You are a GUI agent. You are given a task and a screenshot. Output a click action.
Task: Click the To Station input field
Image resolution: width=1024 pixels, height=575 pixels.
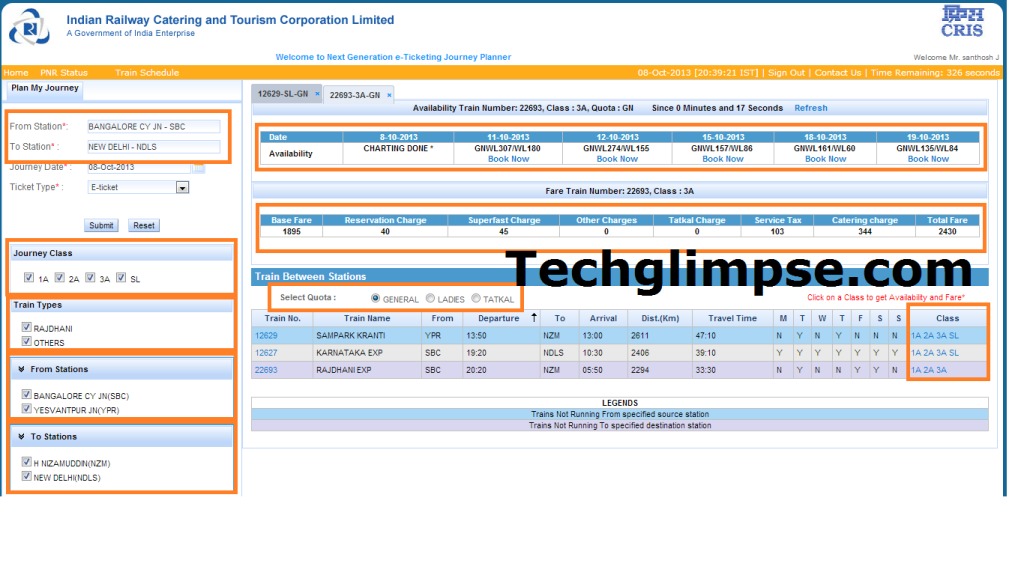(153, 147)
